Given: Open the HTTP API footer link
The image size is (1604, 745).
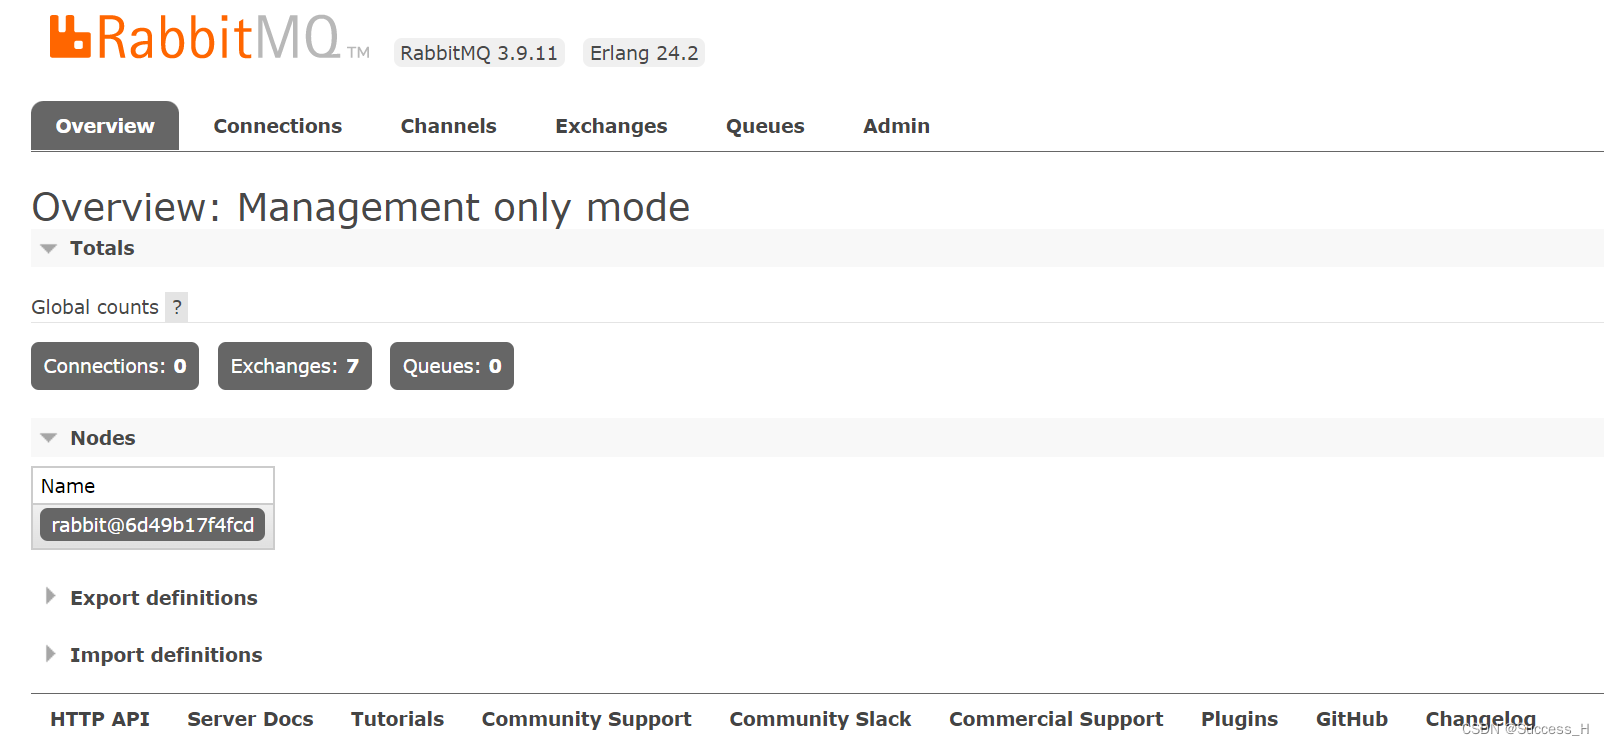Looking at the screenshot, I should click(100, 719).
